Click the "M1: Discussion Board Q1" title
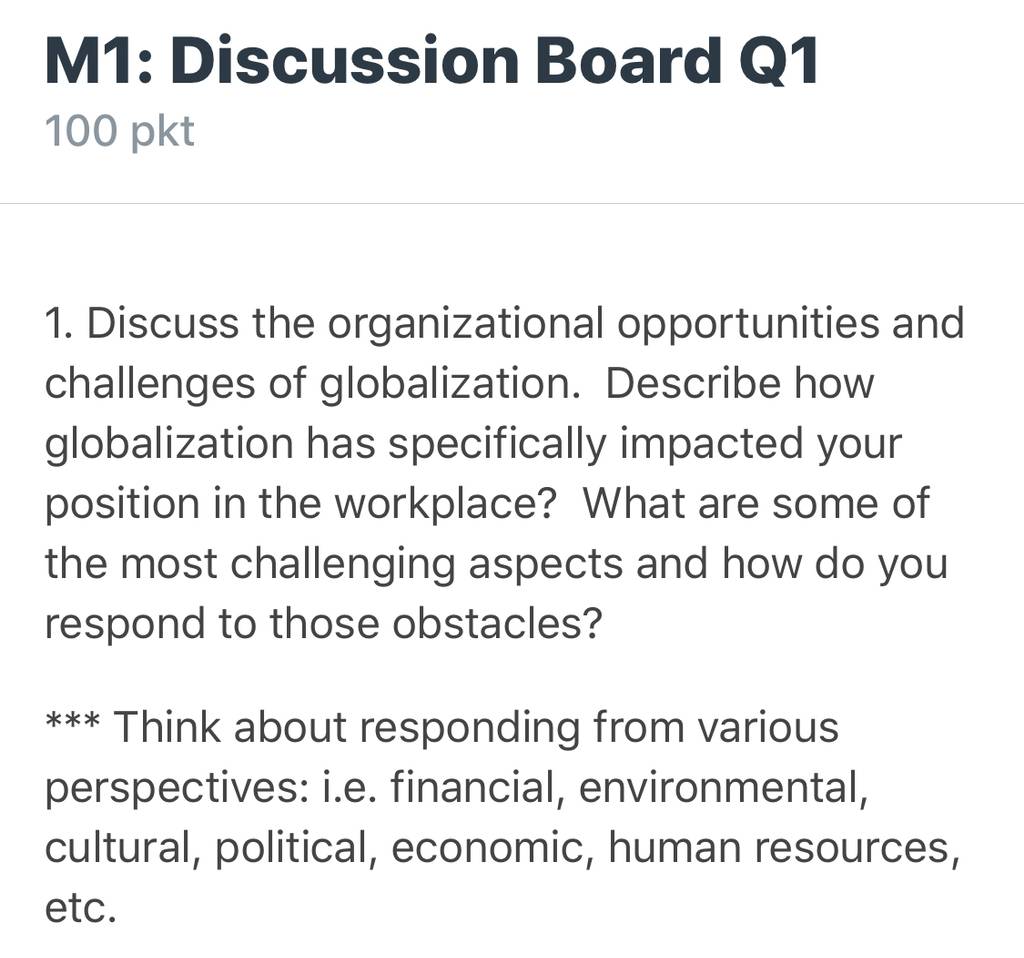 431,61
